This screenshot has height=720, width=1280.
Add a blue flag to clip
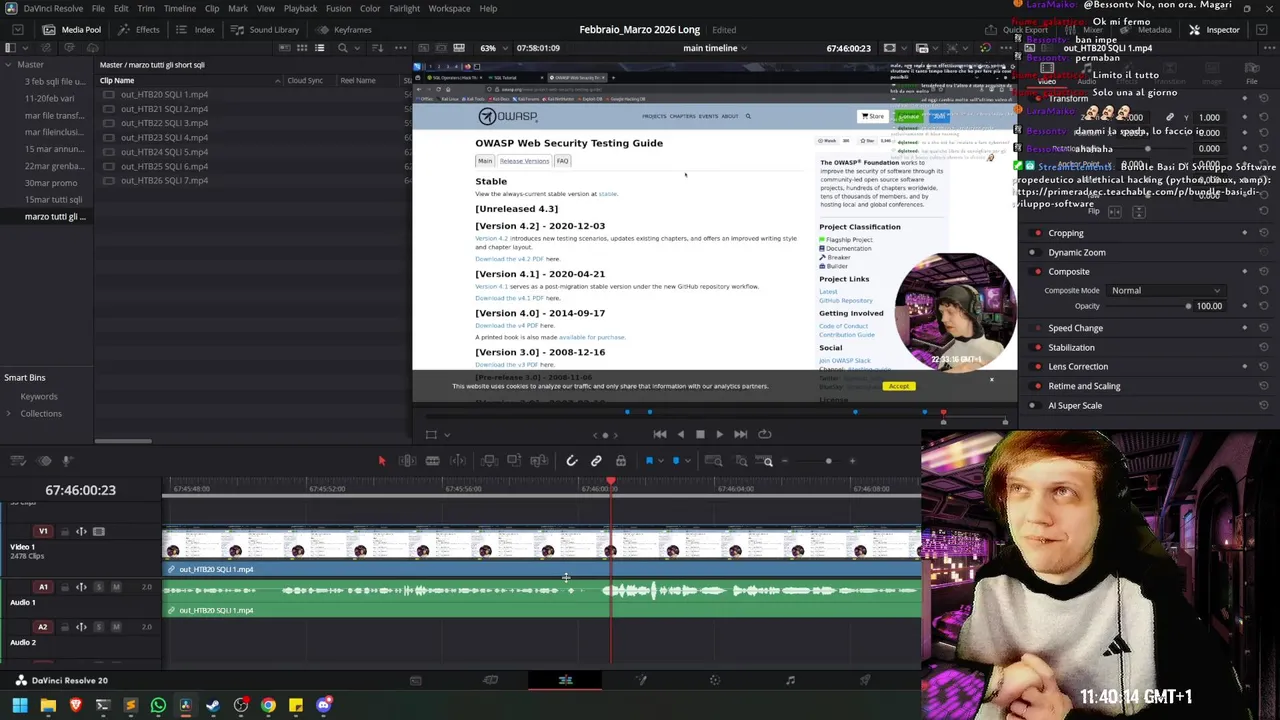(649, 461)
